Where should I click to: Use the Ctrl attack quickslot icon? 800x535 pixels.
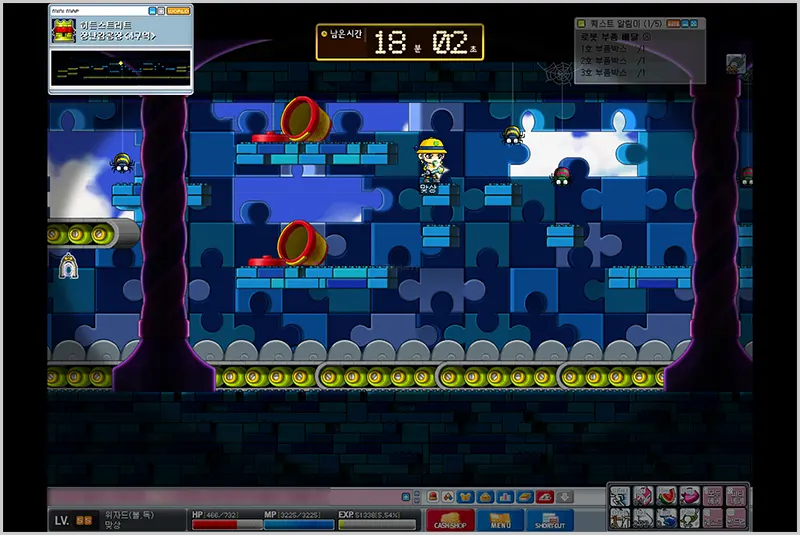tap(620, 518)
